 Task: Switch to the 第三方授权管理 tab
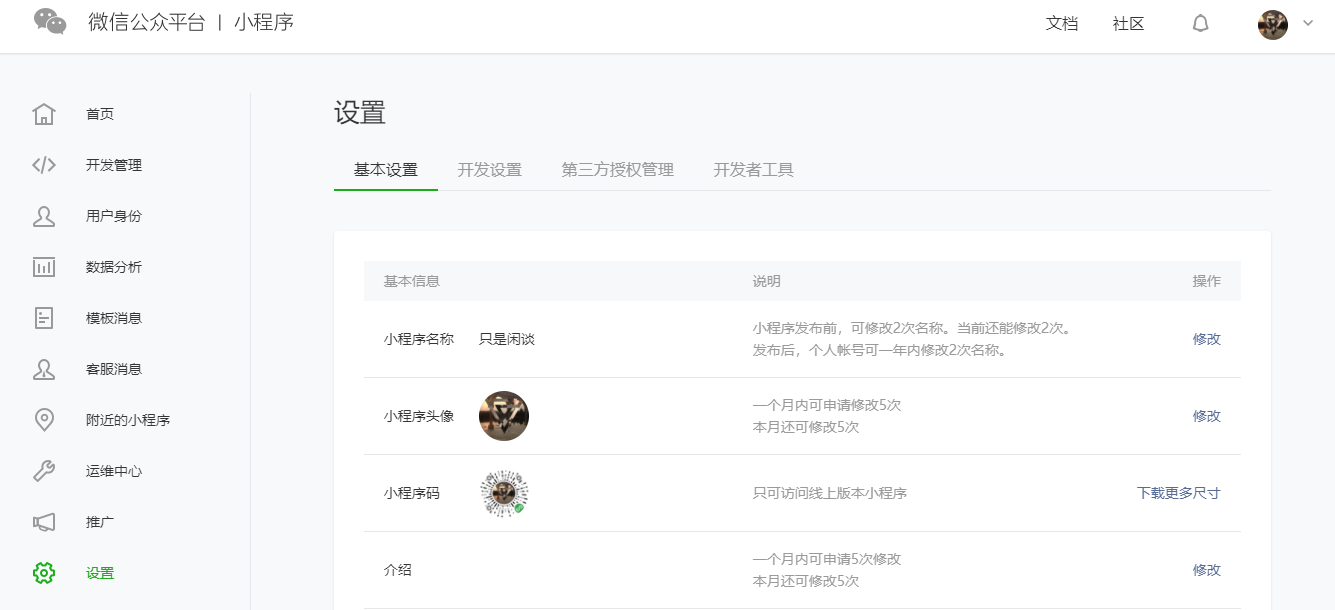(617, 170)
